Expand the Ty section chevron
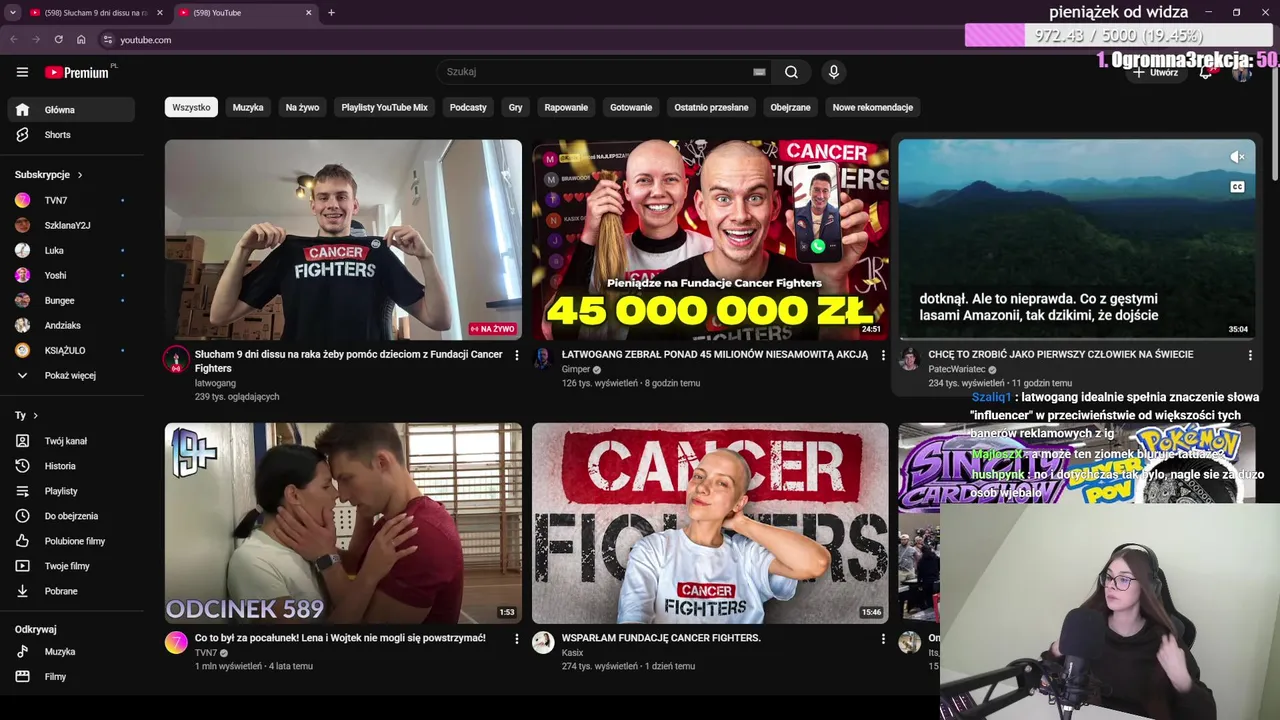 click(x=35, y=415)
